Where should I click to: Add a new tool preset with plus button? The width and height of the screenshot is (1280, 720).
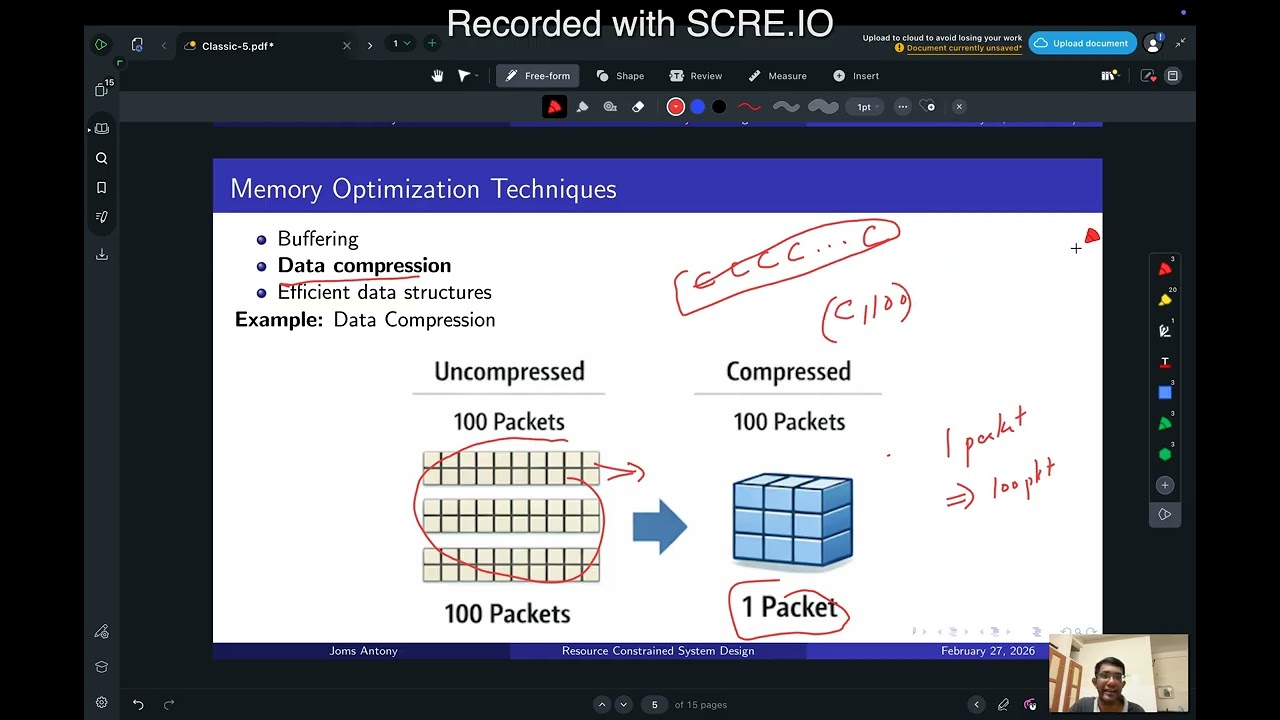point(1165,485)
